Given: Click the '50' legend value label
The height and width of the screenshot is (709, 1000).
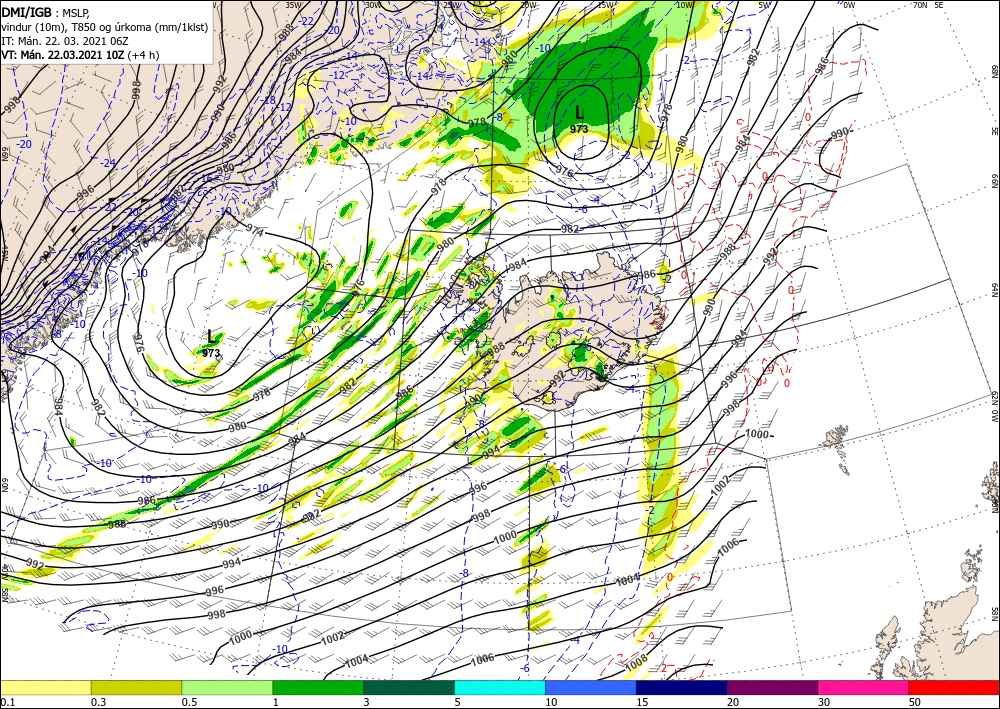Looking at the screenshot, I should pos(914,702).
